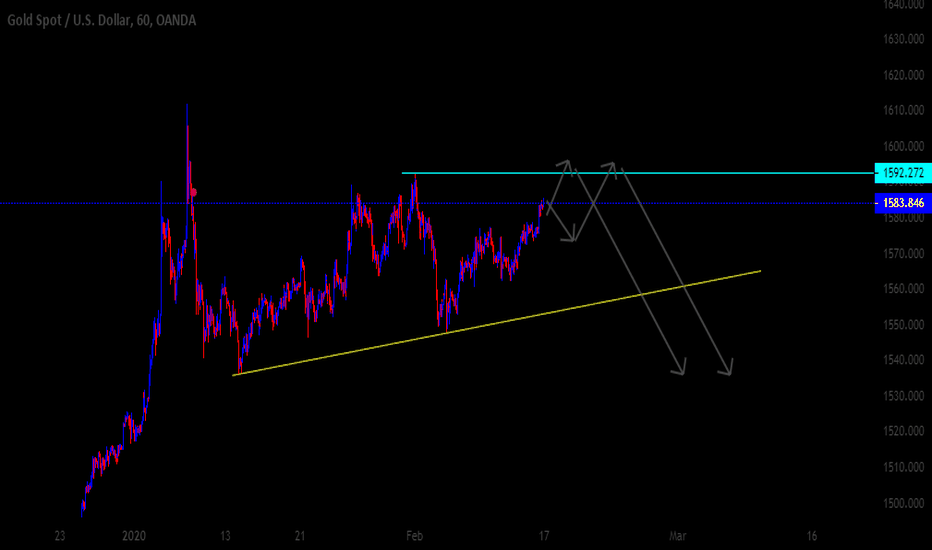Click the Mar label on time axis
932x550 pixels.
click(x=678, y=536)
